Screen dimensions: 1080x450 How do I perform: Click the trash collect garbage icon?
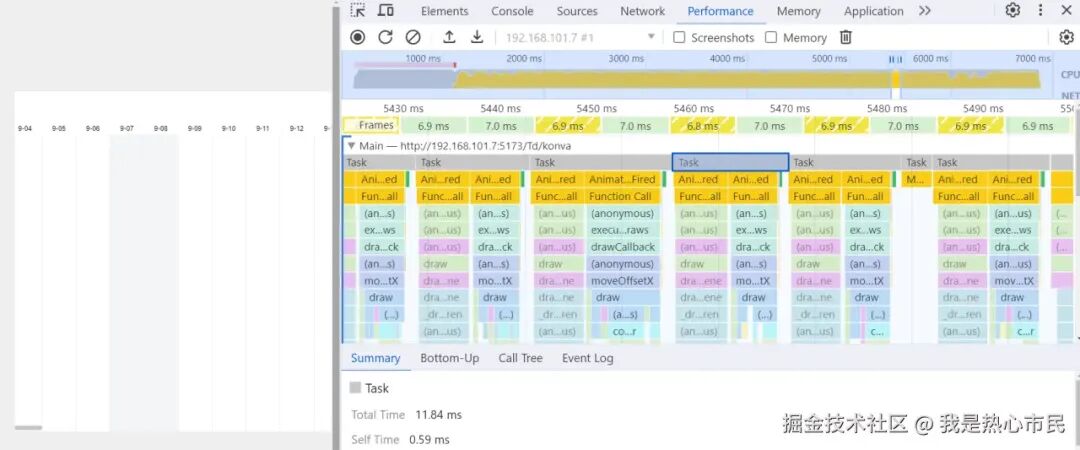(846, 37)
